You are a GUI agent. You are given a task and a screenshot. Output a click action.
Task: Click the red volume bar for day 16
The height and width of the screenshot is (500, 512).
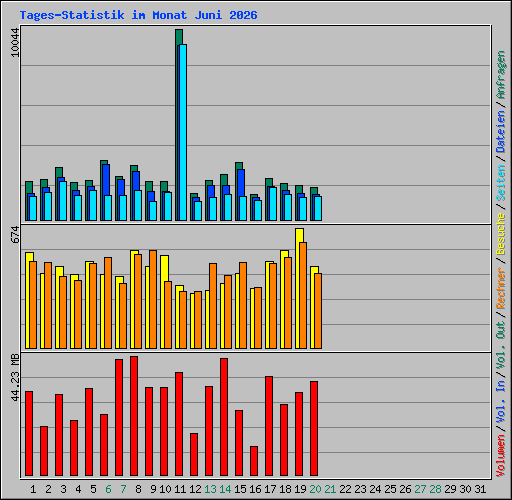point(254,461)
